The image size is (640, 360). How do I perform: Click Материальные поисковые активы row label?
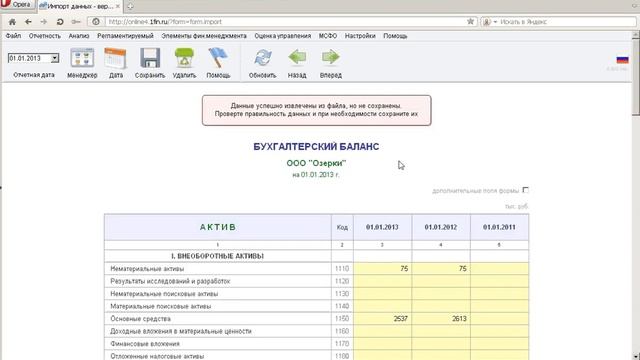click(161, 306)
